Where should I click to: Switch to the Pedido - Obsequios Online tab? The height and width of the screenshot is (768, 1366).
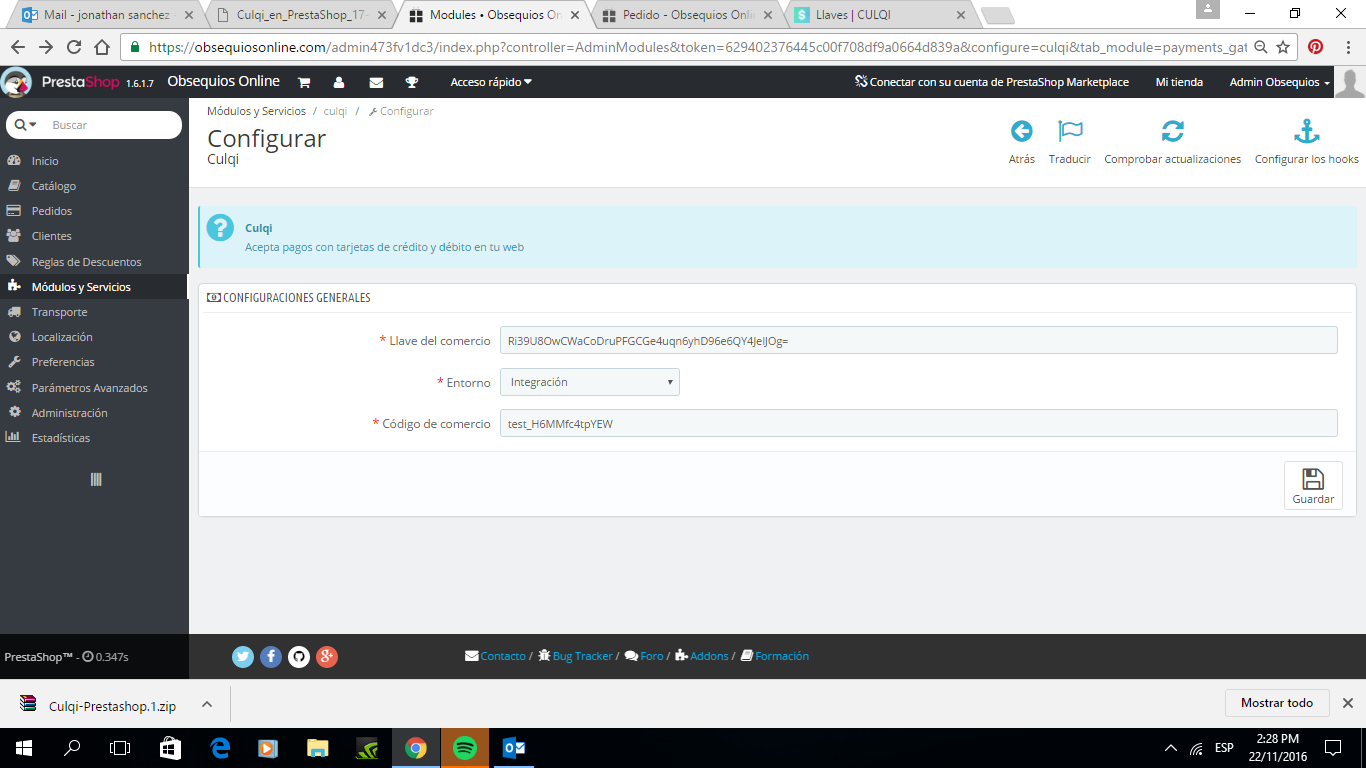tap(687, 15)
